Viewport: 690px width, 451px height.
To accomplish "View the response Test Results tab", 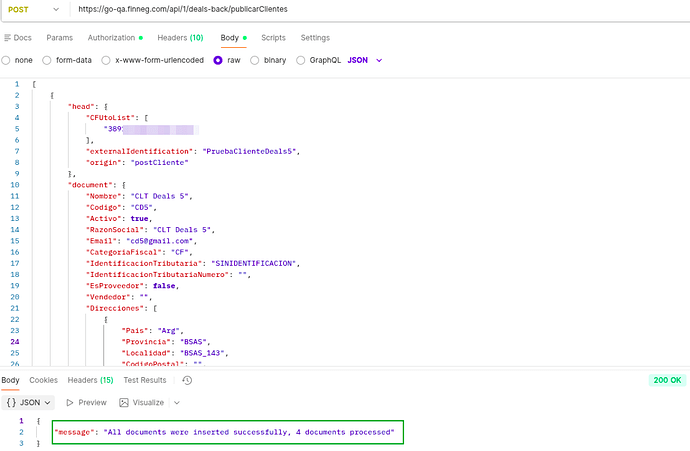I will click(144, 380).
